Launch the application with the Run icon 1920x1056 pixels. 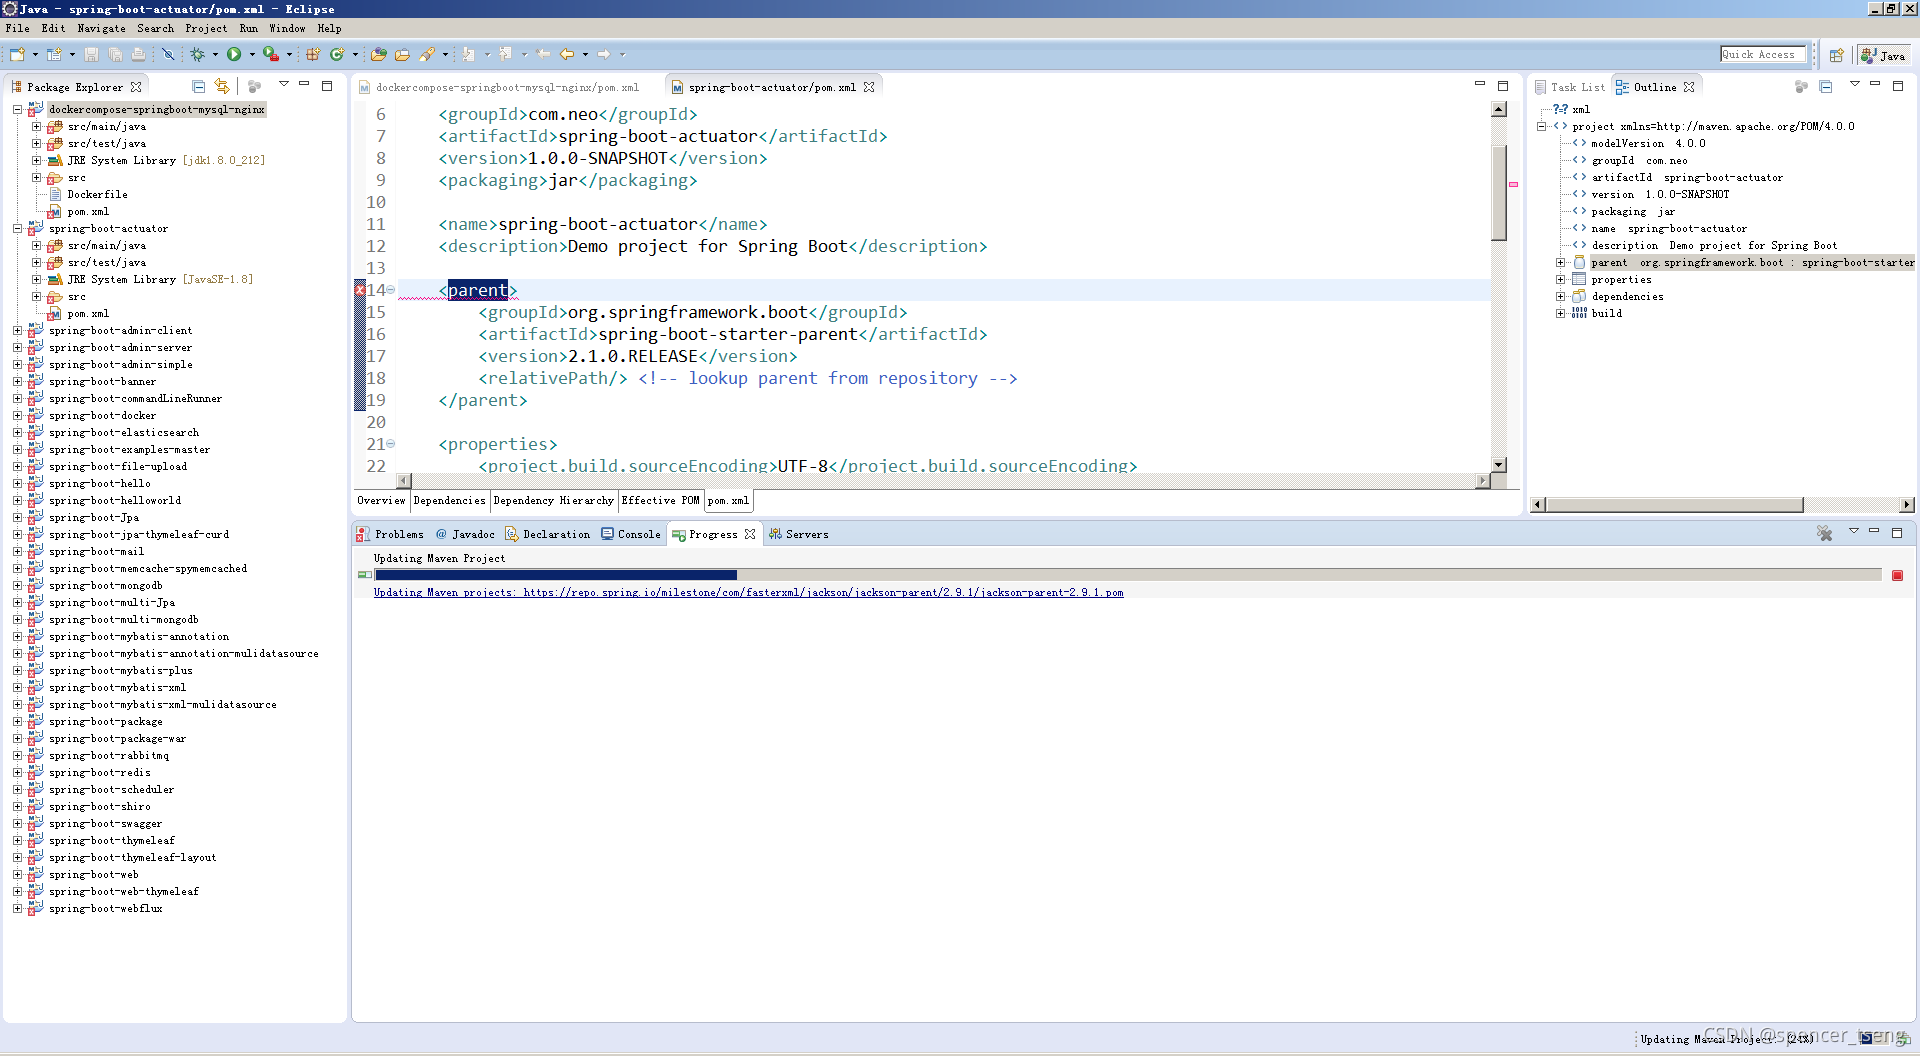(235, 55)
